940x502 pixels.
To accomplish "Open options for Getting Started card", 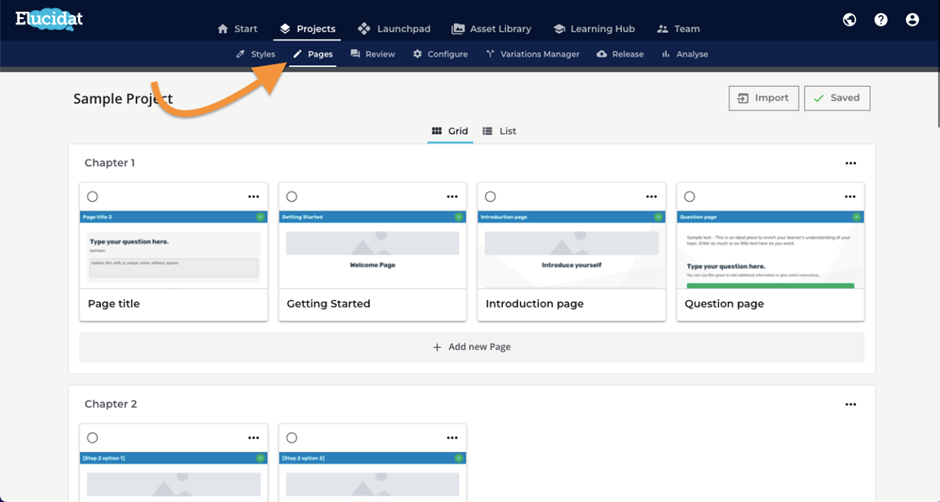I will pos(452,197).
